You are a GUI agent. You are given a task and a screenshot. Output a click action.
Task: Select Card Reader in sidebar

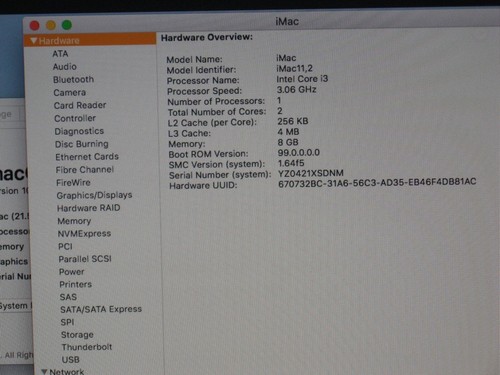point(80,105)
